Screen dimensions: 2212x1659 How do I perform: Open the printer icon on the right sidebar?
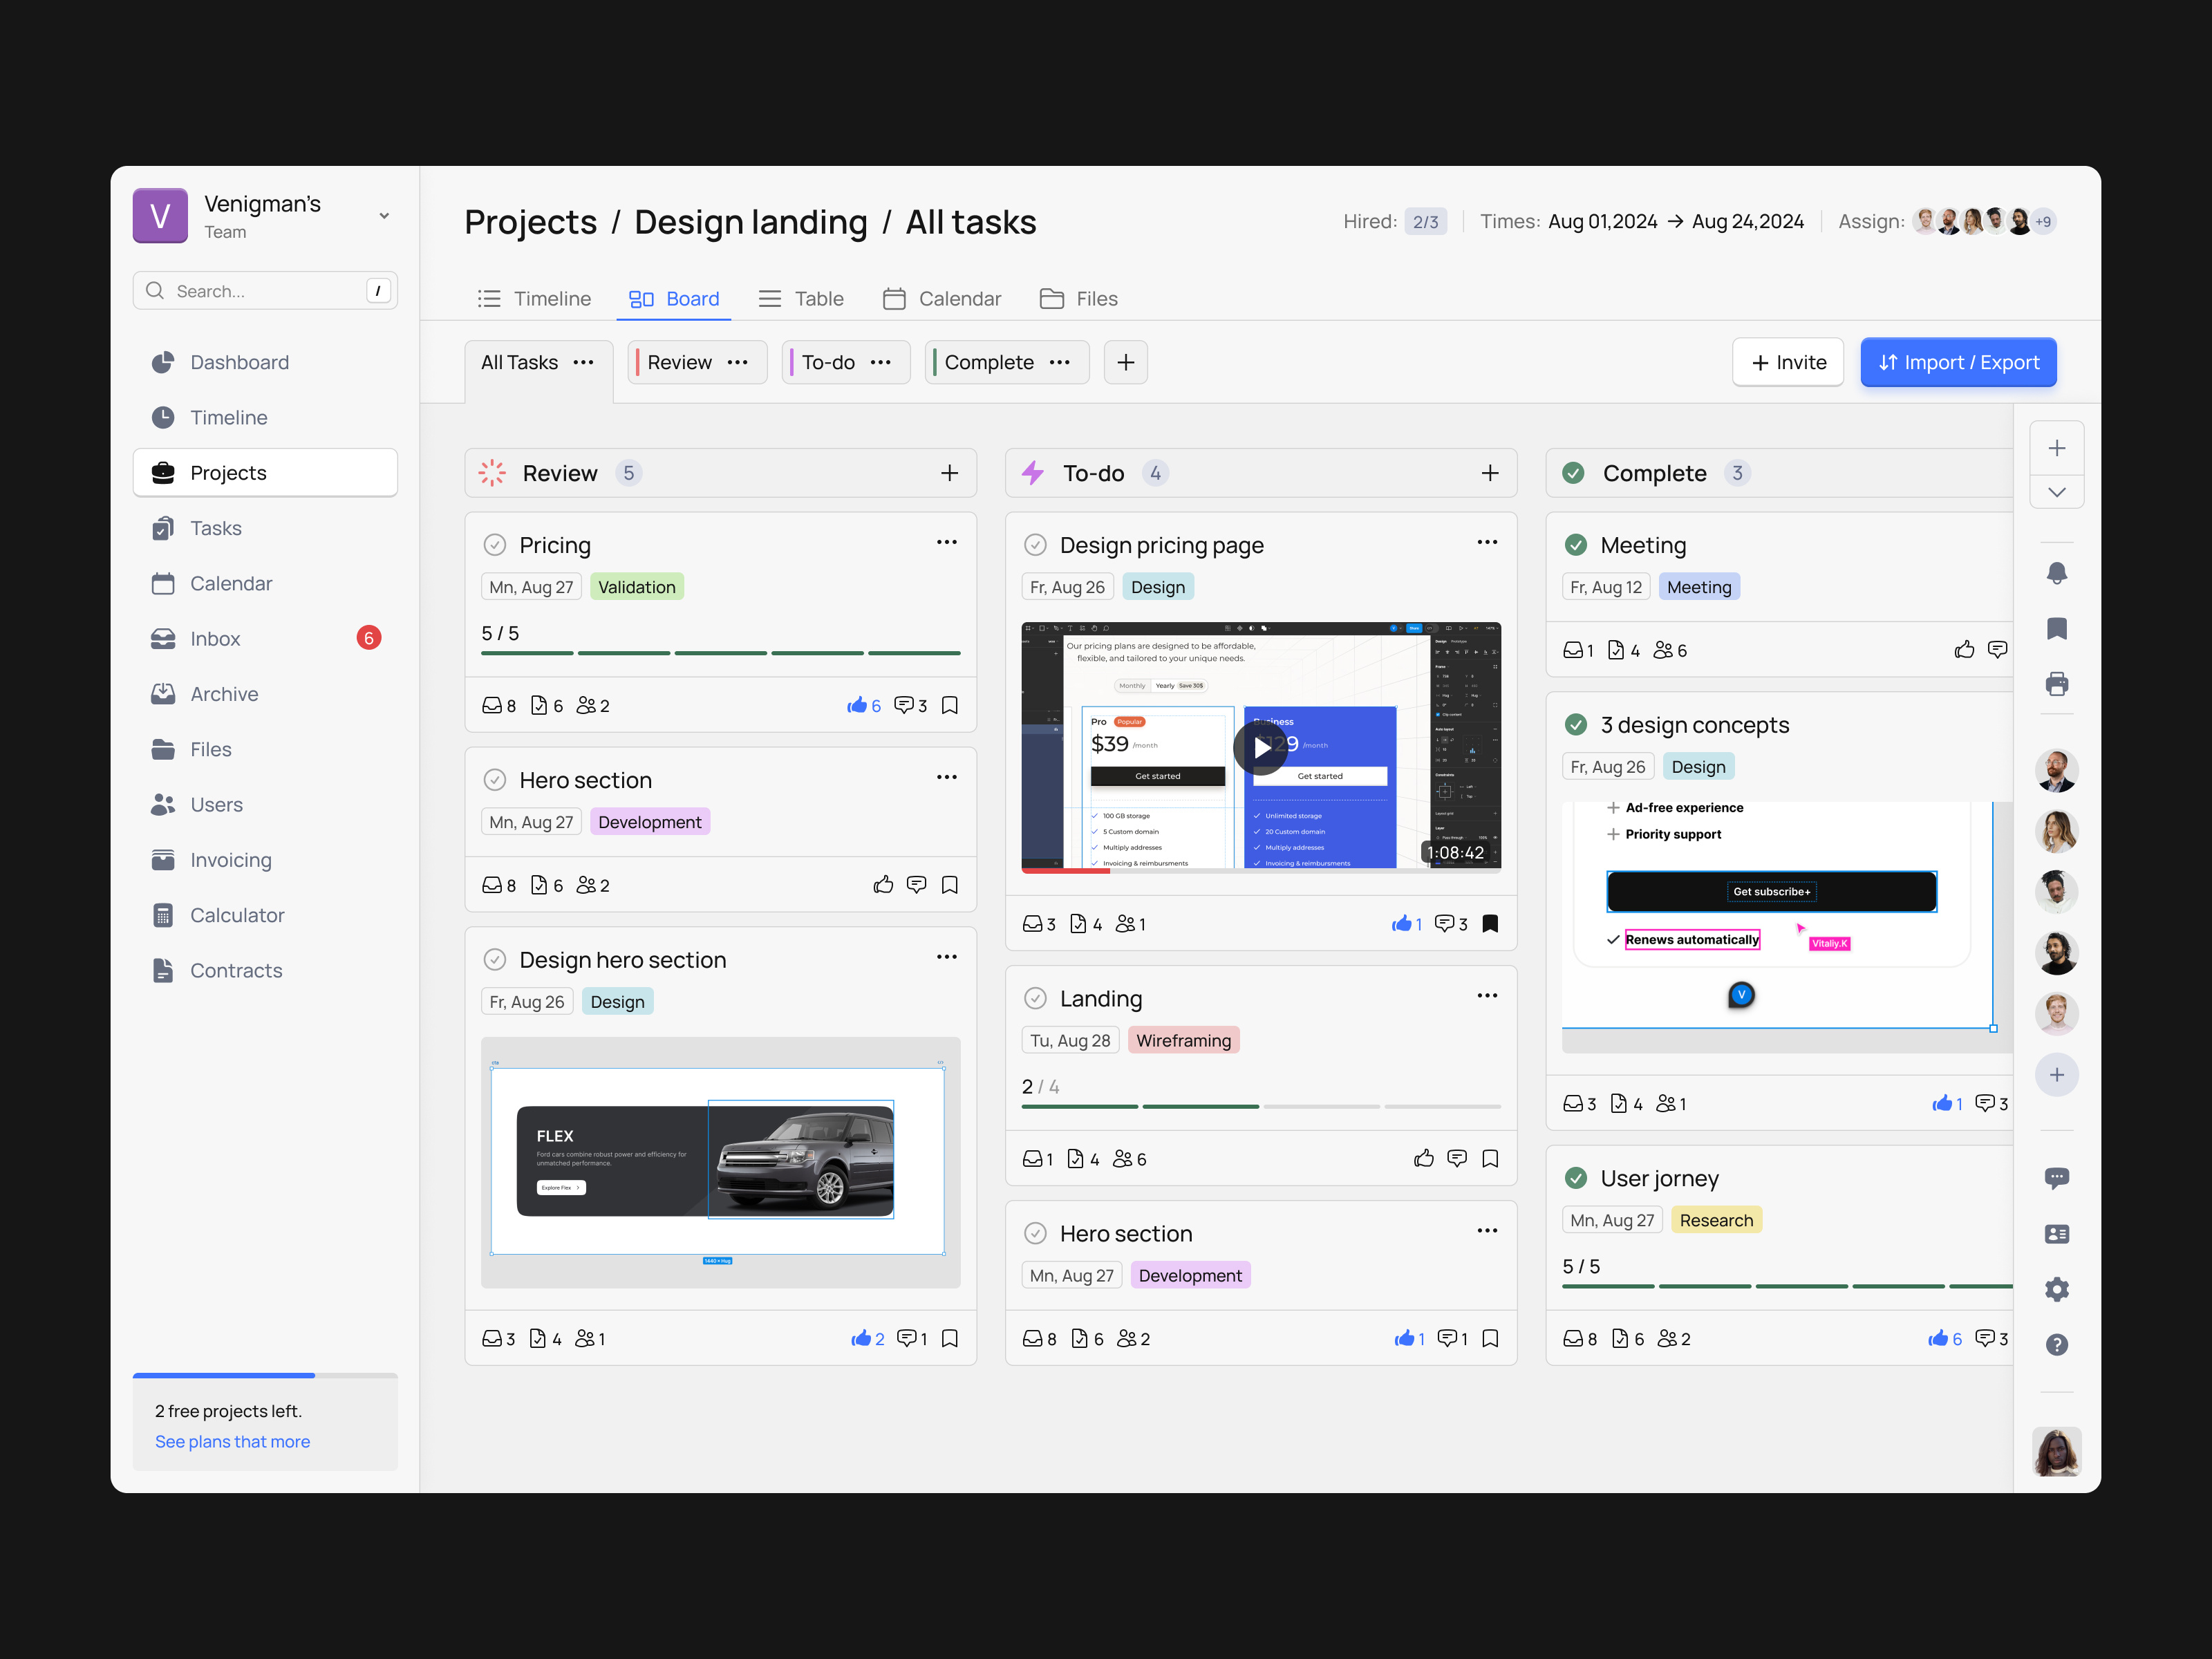2057,683
